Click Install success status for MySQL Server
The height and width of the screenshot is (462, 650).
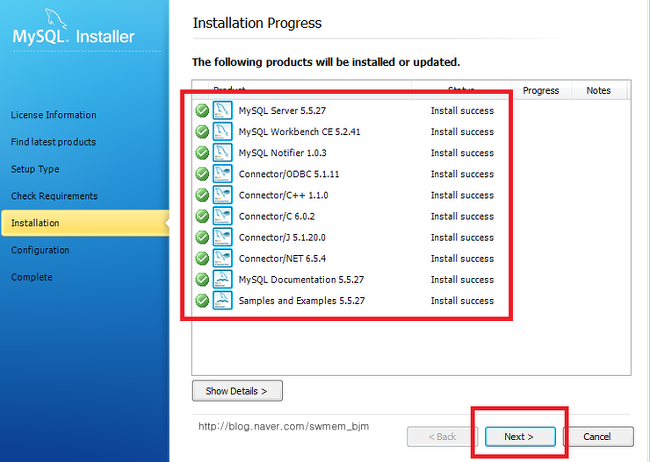(462, 111)
